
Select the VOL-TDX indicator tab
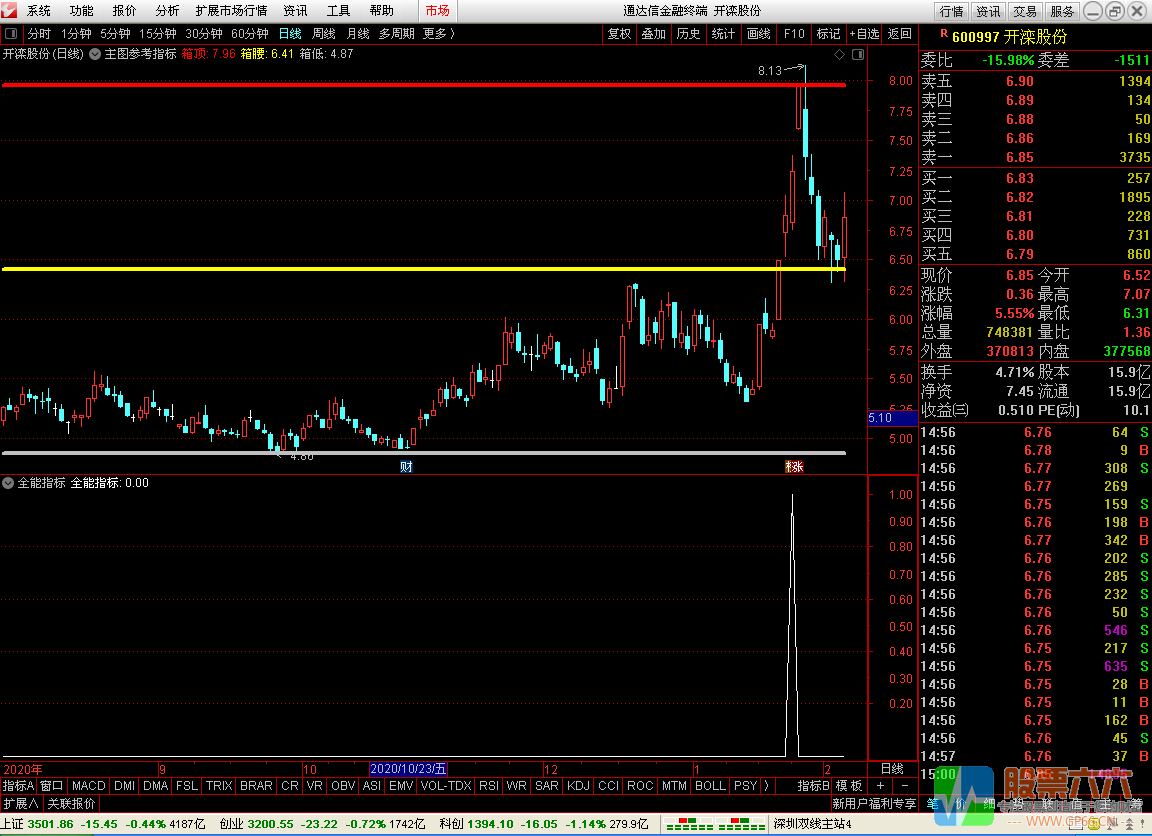446,785
